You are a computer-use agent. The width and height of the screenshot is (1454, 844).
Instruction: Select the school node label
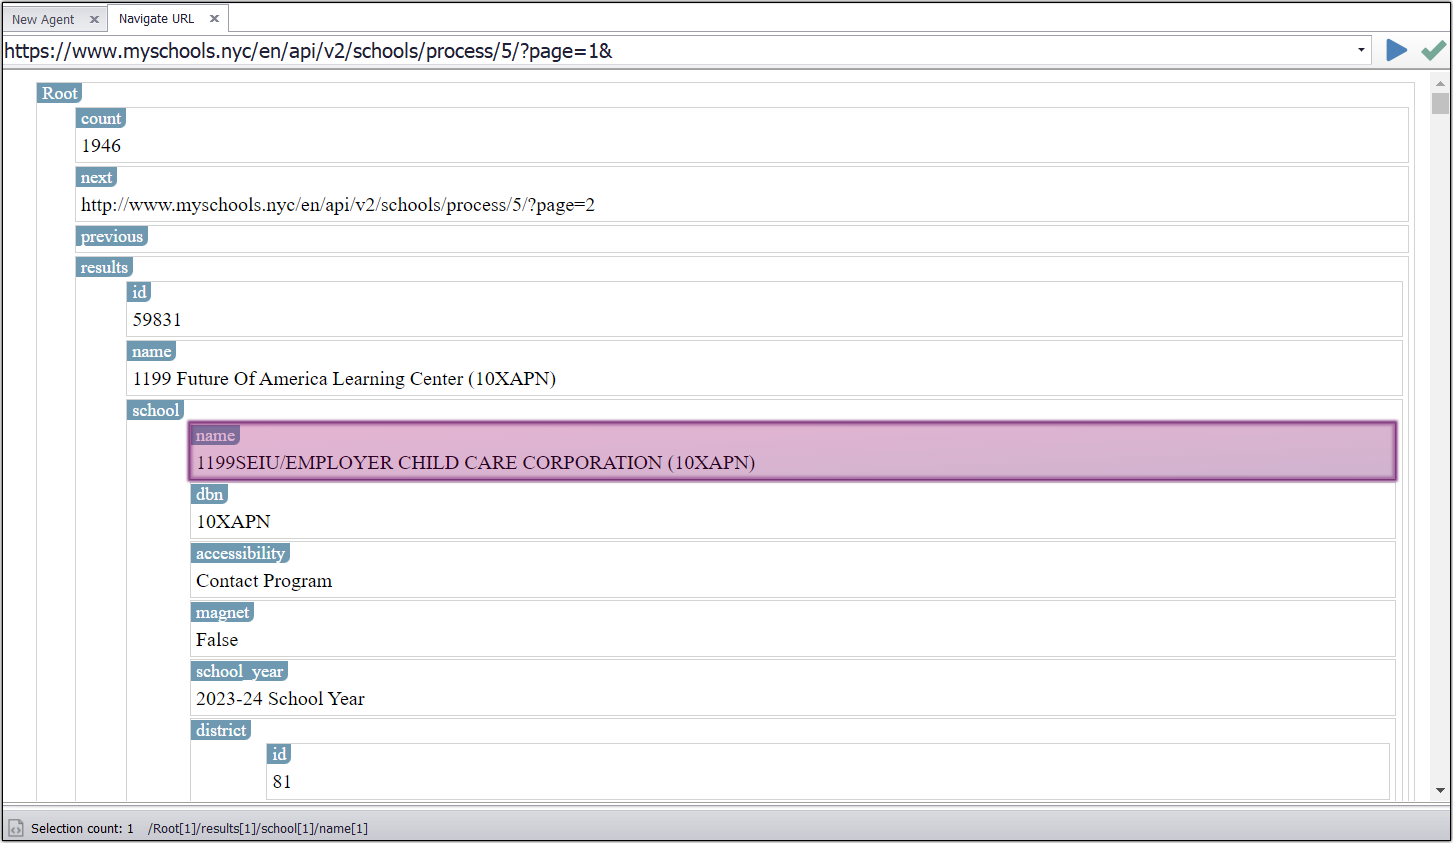pyautogui.click(x=155, y=410)
